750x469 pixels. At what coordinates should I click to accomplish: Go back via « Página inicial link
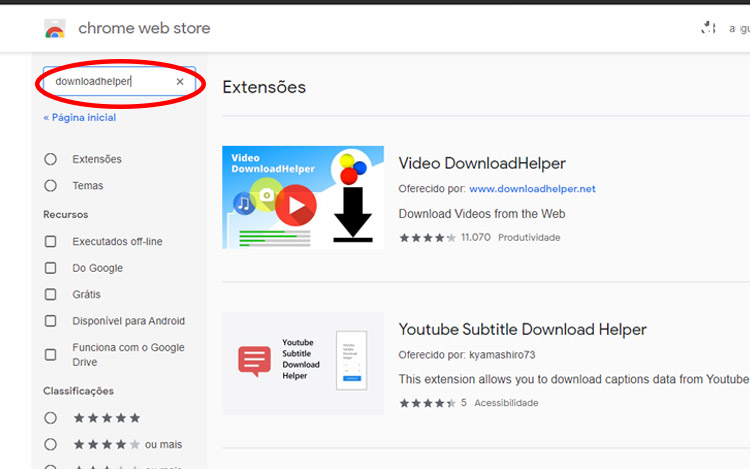click(x=79, y=118)
